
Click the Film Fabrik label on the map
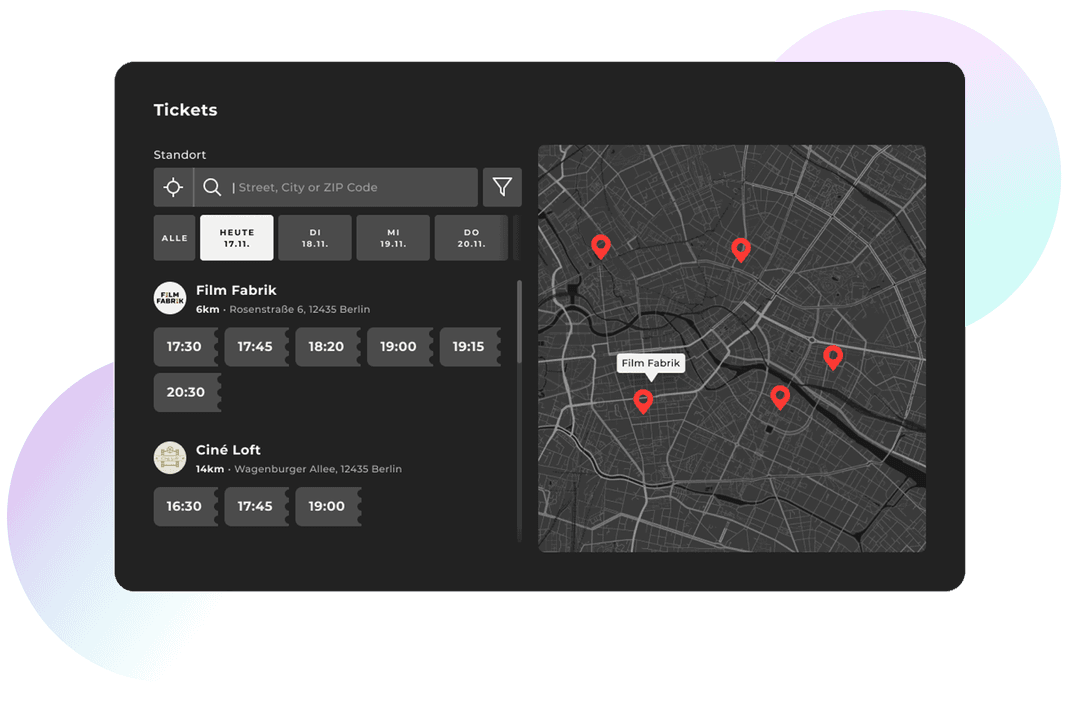click(x=651, y=363)
